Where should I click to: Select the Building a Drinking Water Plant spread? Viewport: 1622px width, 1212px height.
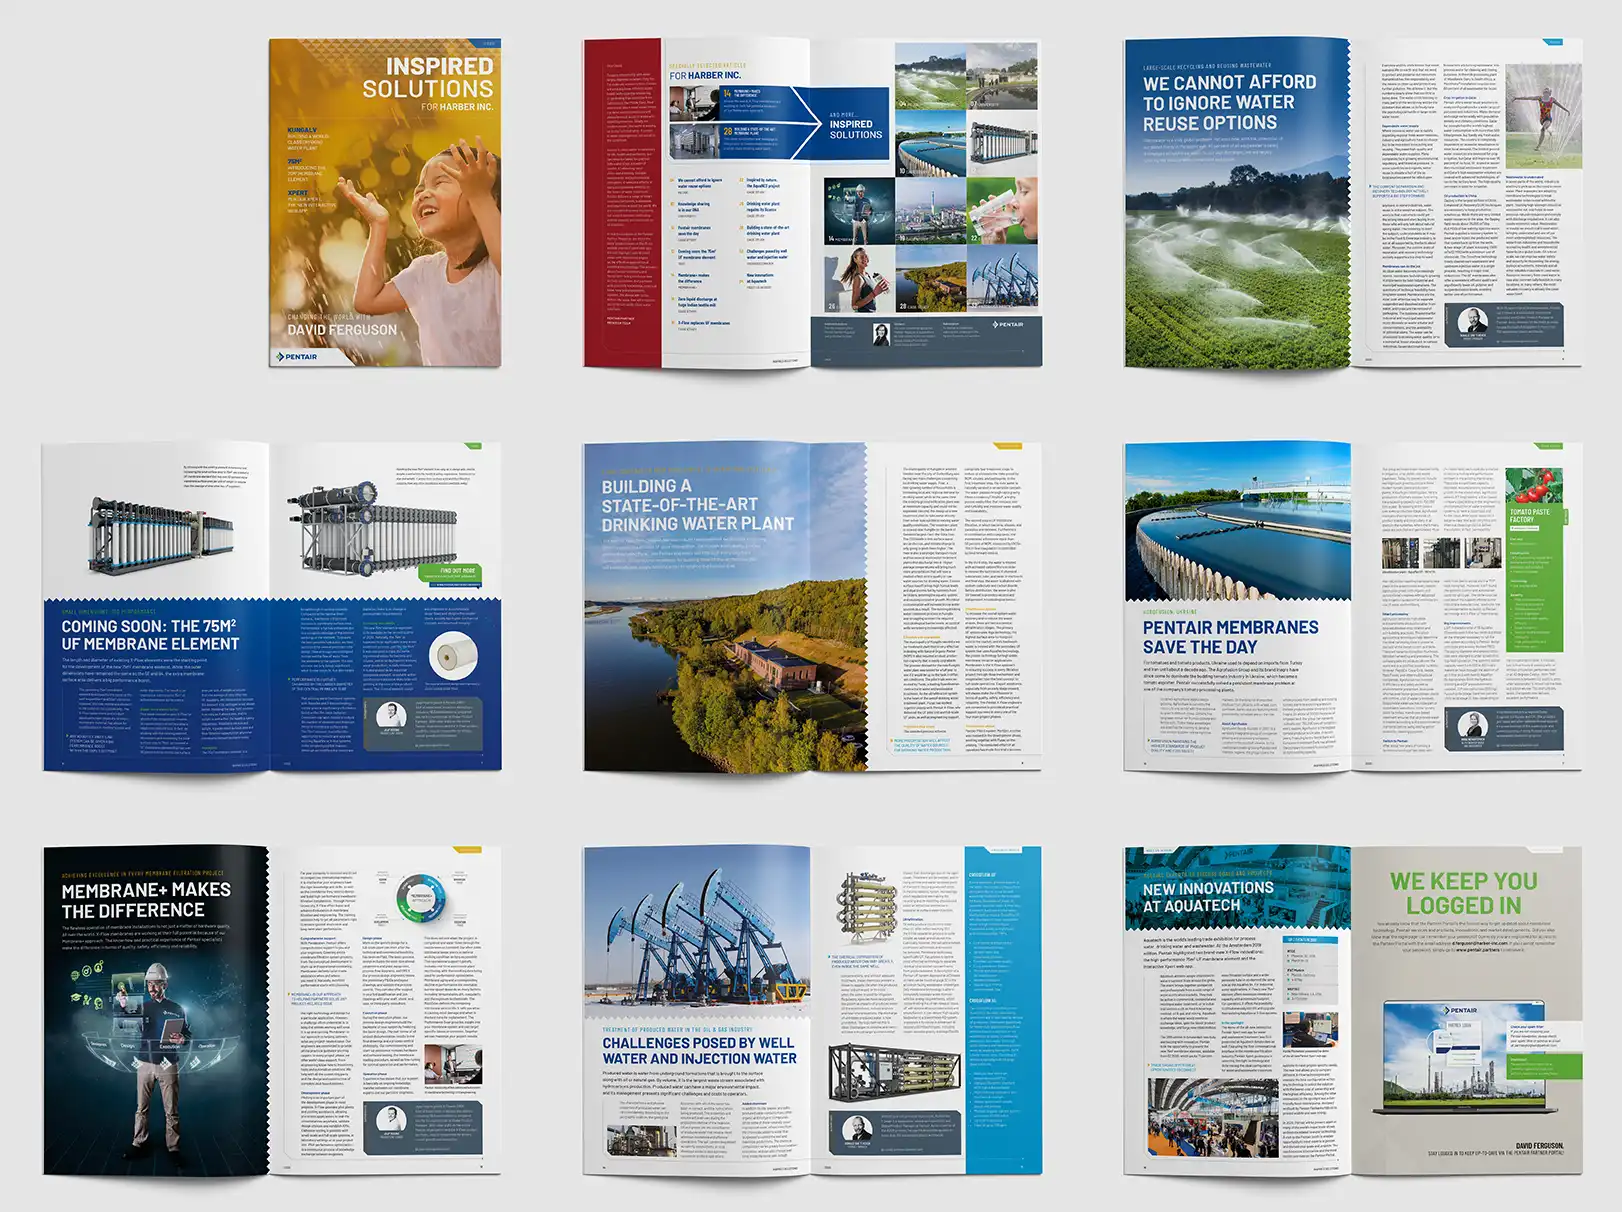click(x=812, y=607)
